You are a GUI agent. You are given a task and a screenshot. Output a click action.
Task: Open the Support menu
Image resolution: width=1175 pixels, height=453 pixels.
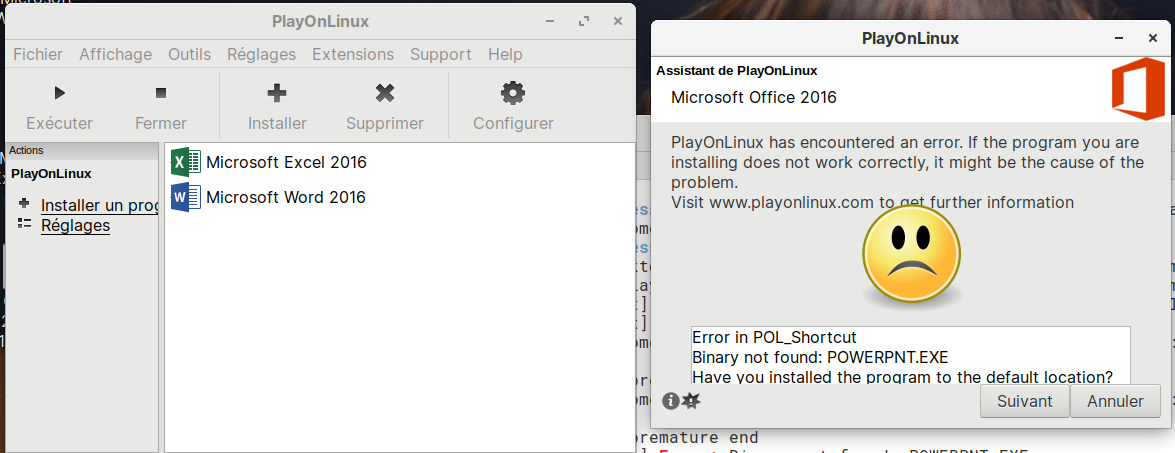click(x=441, y=54)
